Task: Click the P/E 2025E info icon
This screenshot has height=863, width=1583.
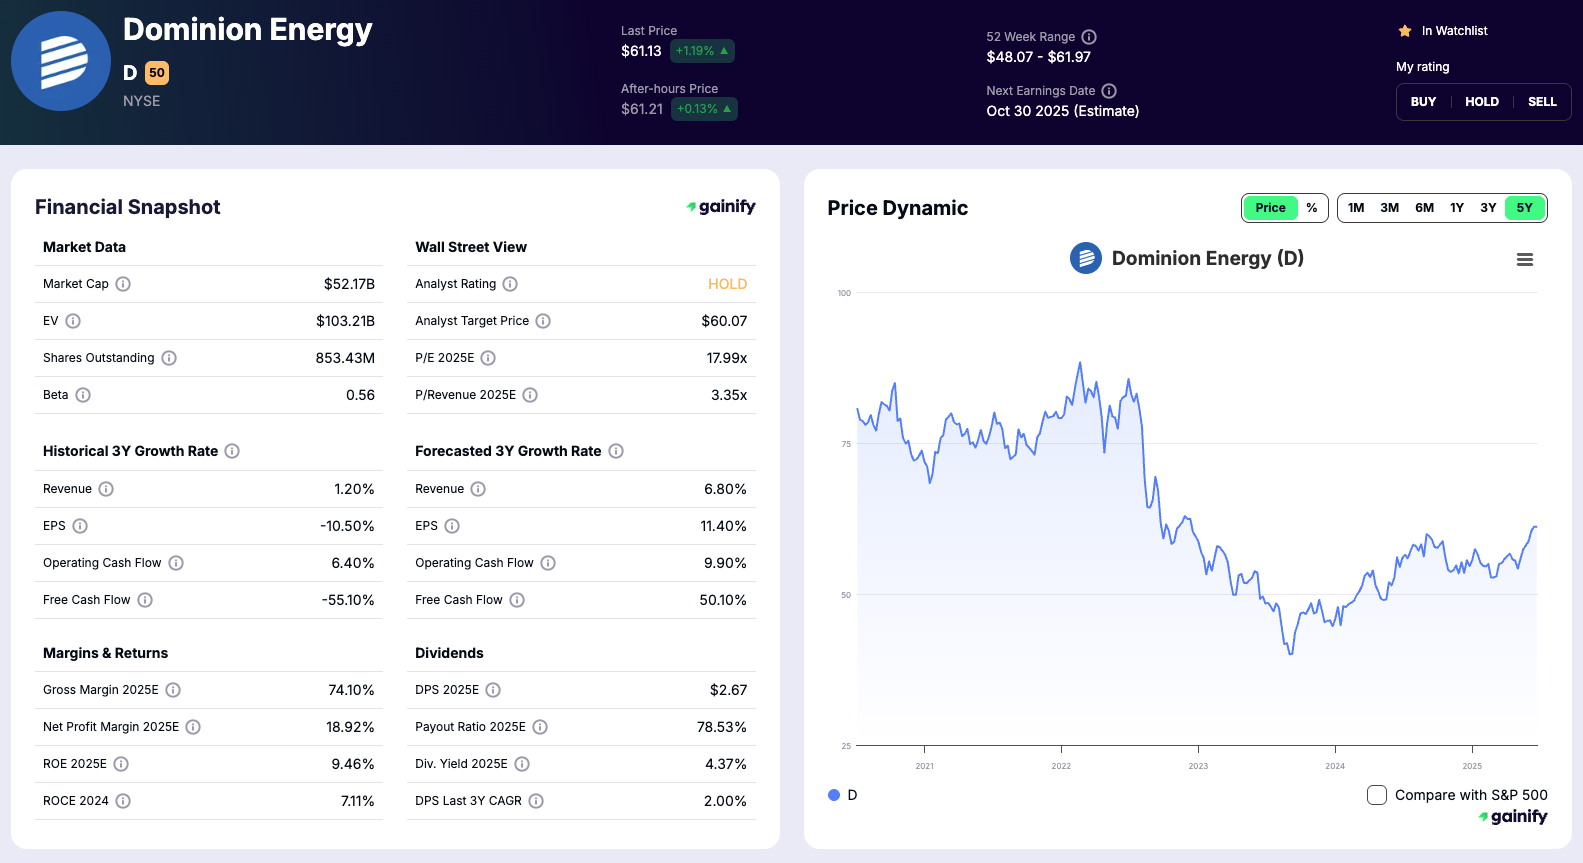Action: [488, 358]
